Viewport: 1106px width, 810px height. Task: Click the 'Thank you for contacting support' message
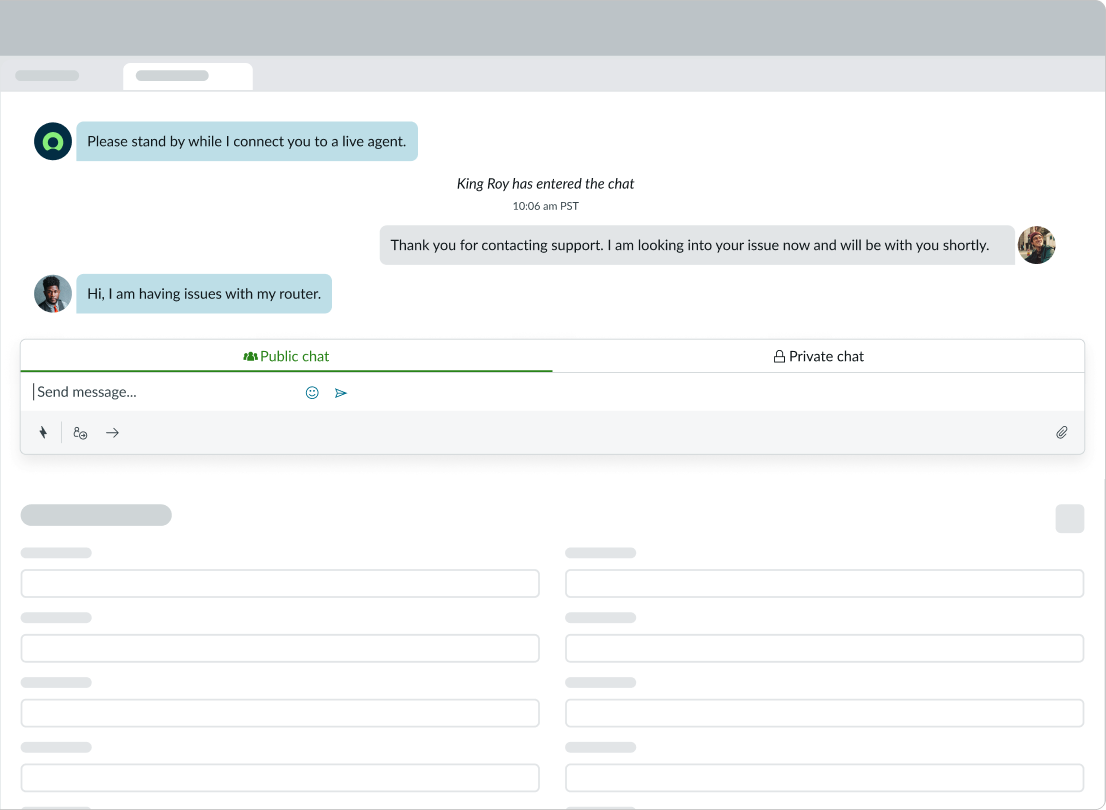point(697,245)
